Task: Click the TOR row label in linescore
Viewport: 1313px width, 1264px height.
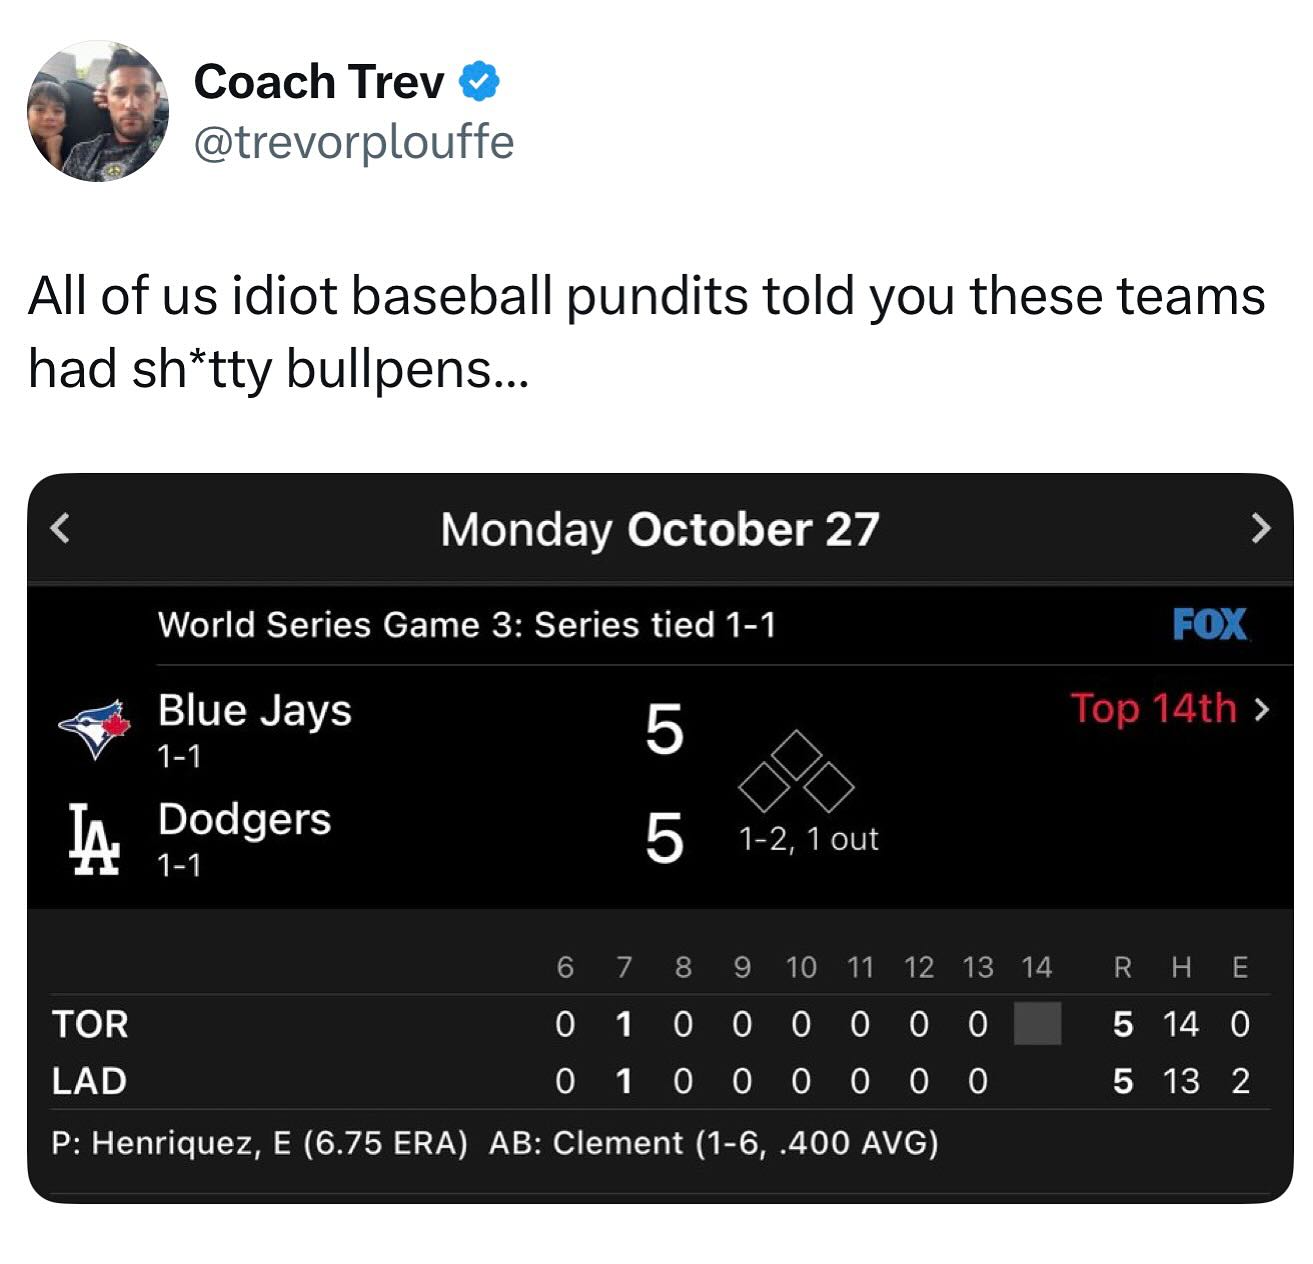Action: click(x=90, y=1024)
